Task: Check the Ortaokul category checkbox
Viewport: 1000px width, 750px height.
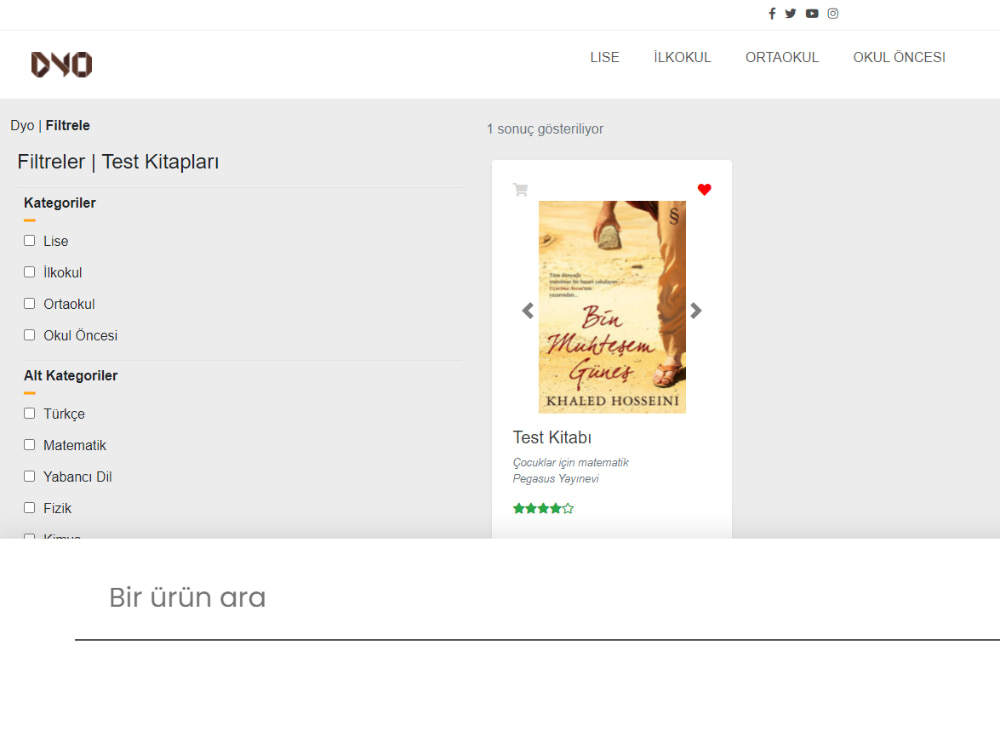Action: pos(29,304)
